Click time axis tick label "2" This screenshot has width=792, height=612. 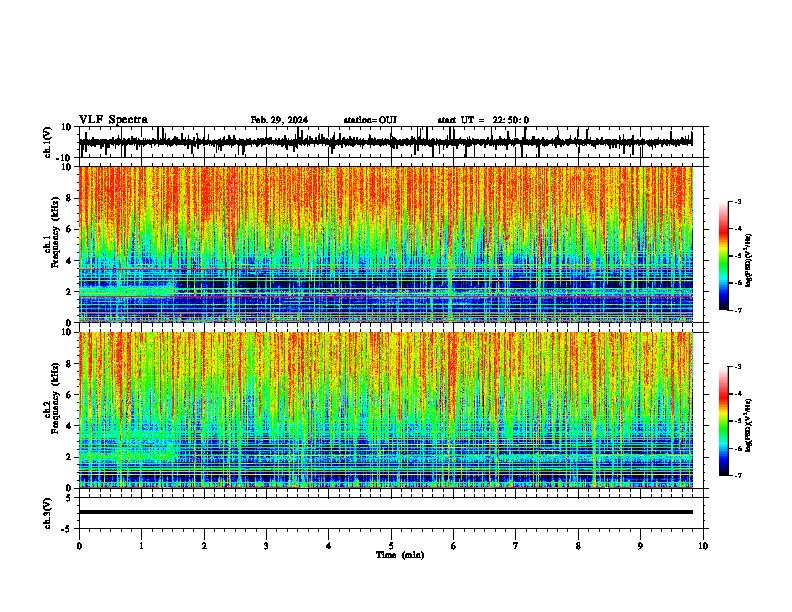coord(204,546)
